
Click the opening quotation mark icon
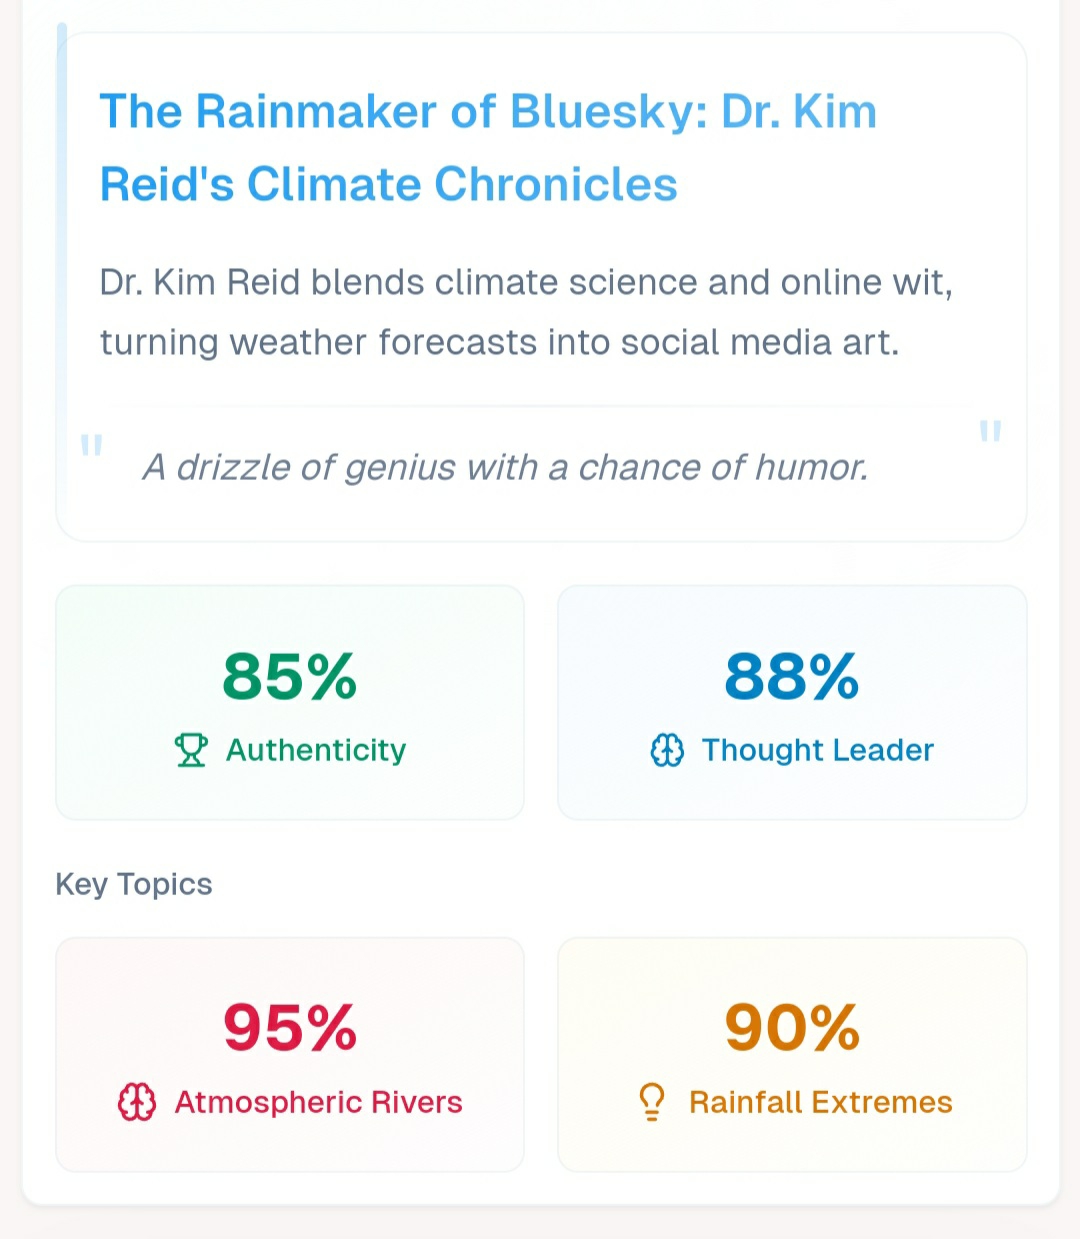[91, 445]
